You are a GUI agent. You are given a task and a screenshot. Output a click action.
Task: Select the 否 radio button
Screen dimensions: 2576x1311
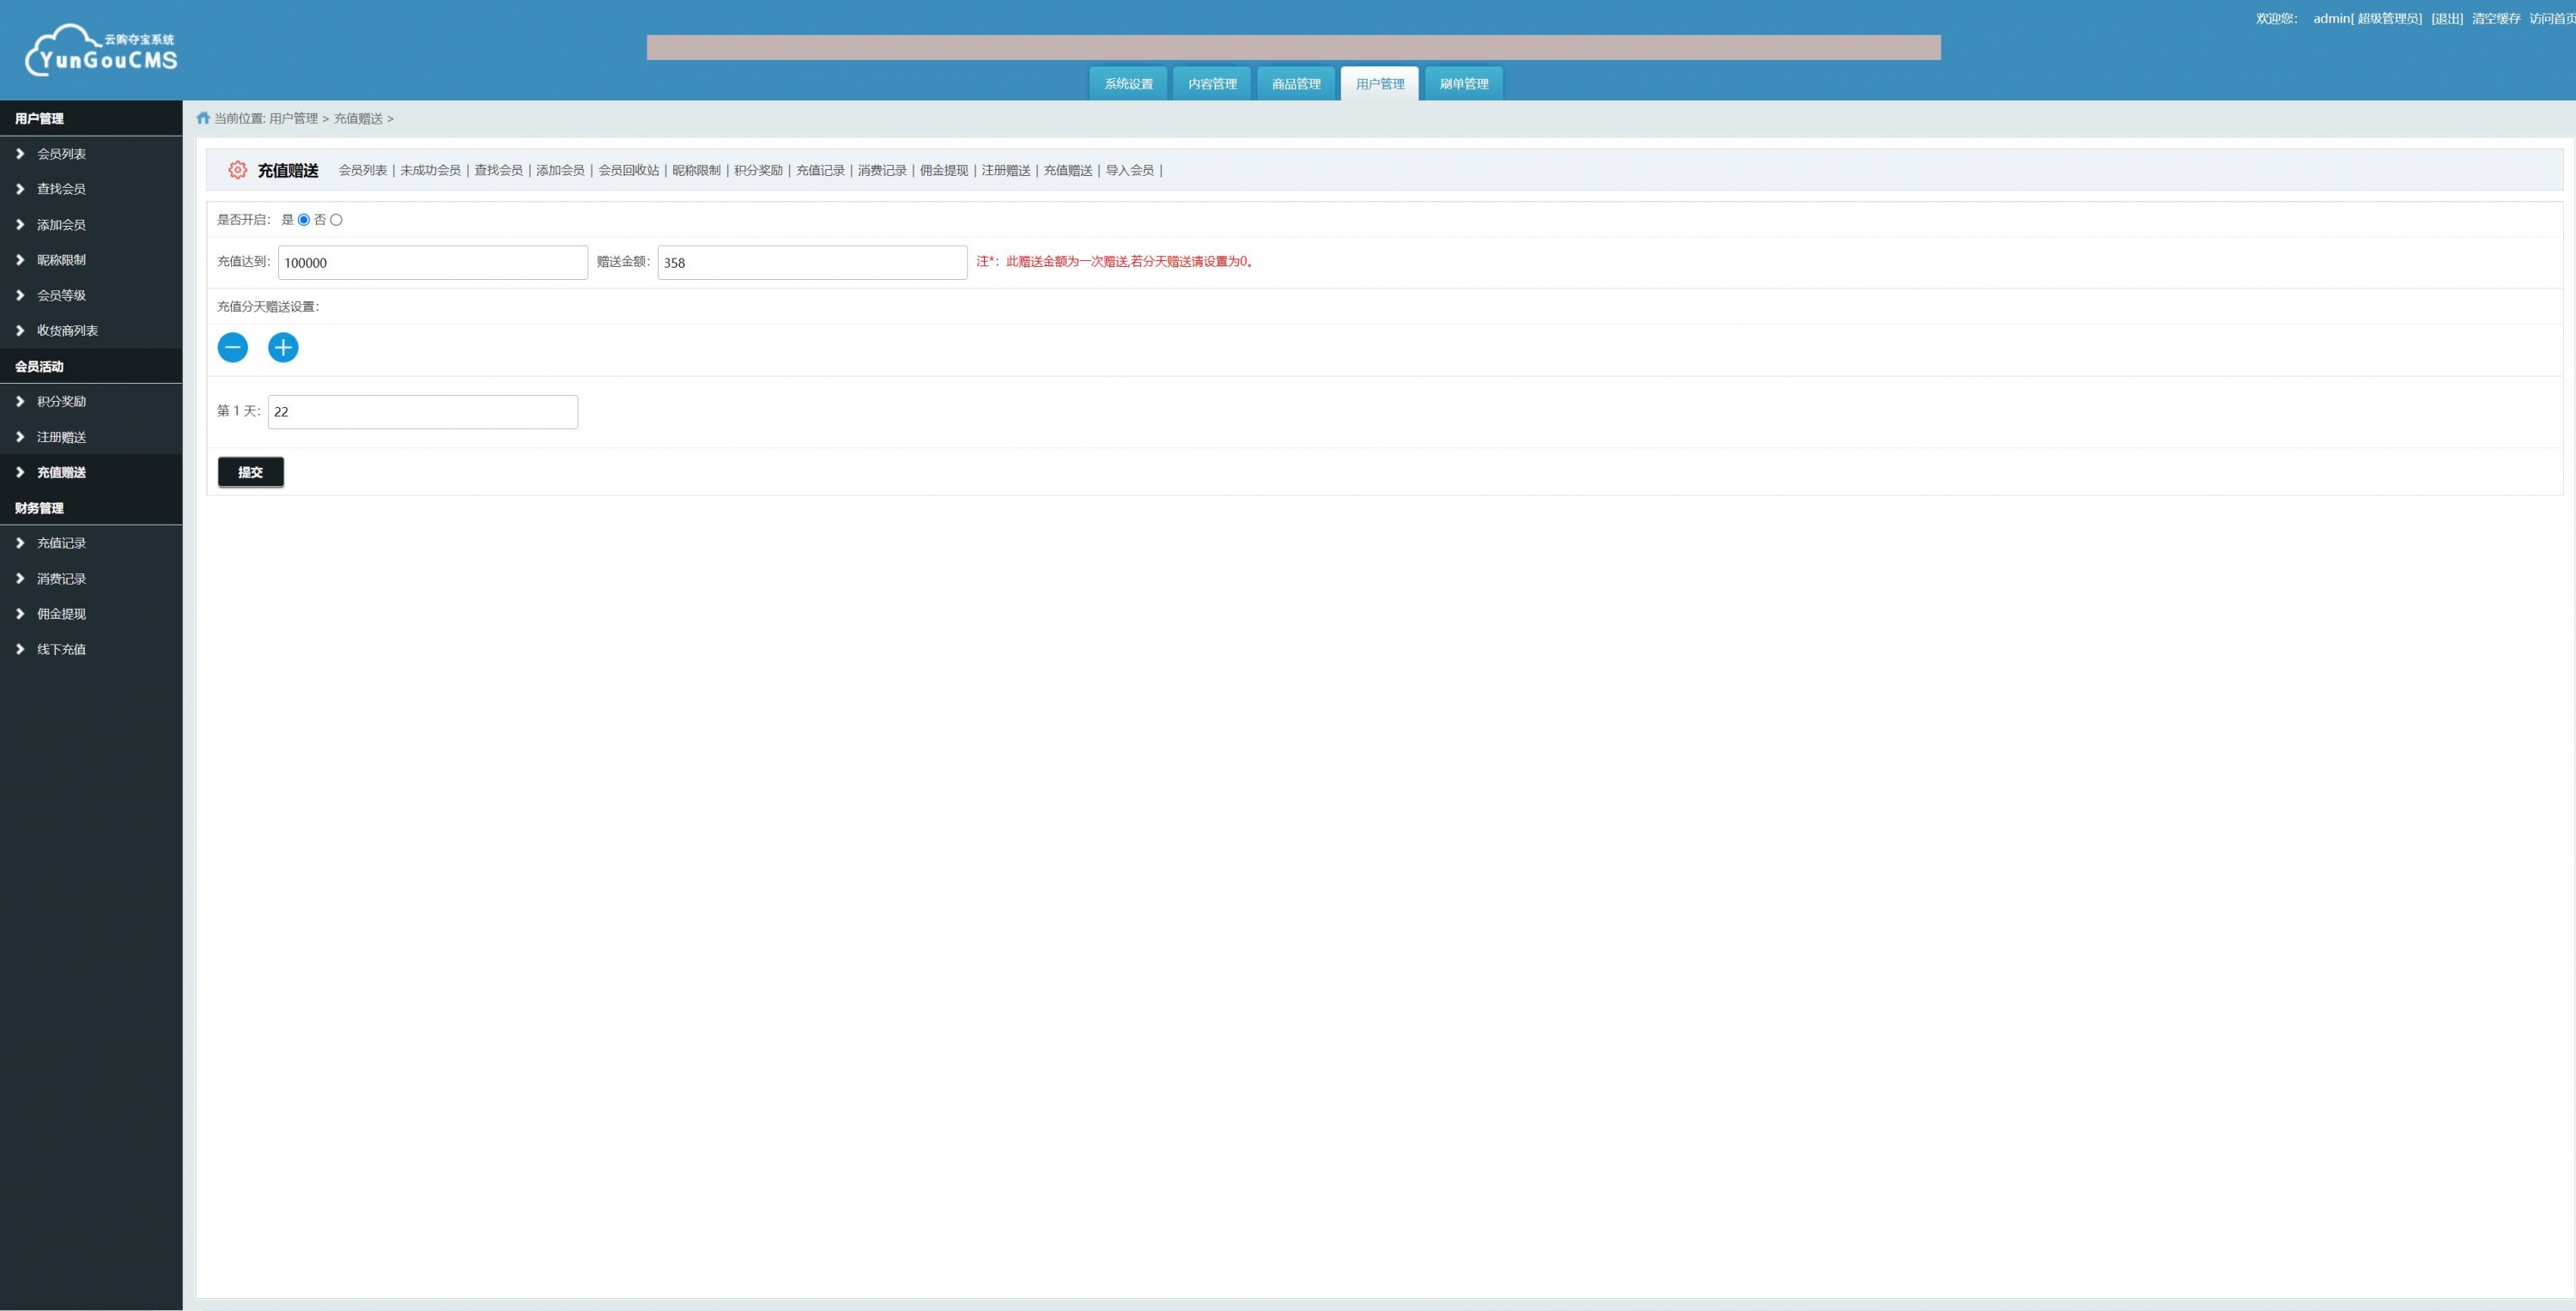[x=336, y=220]
